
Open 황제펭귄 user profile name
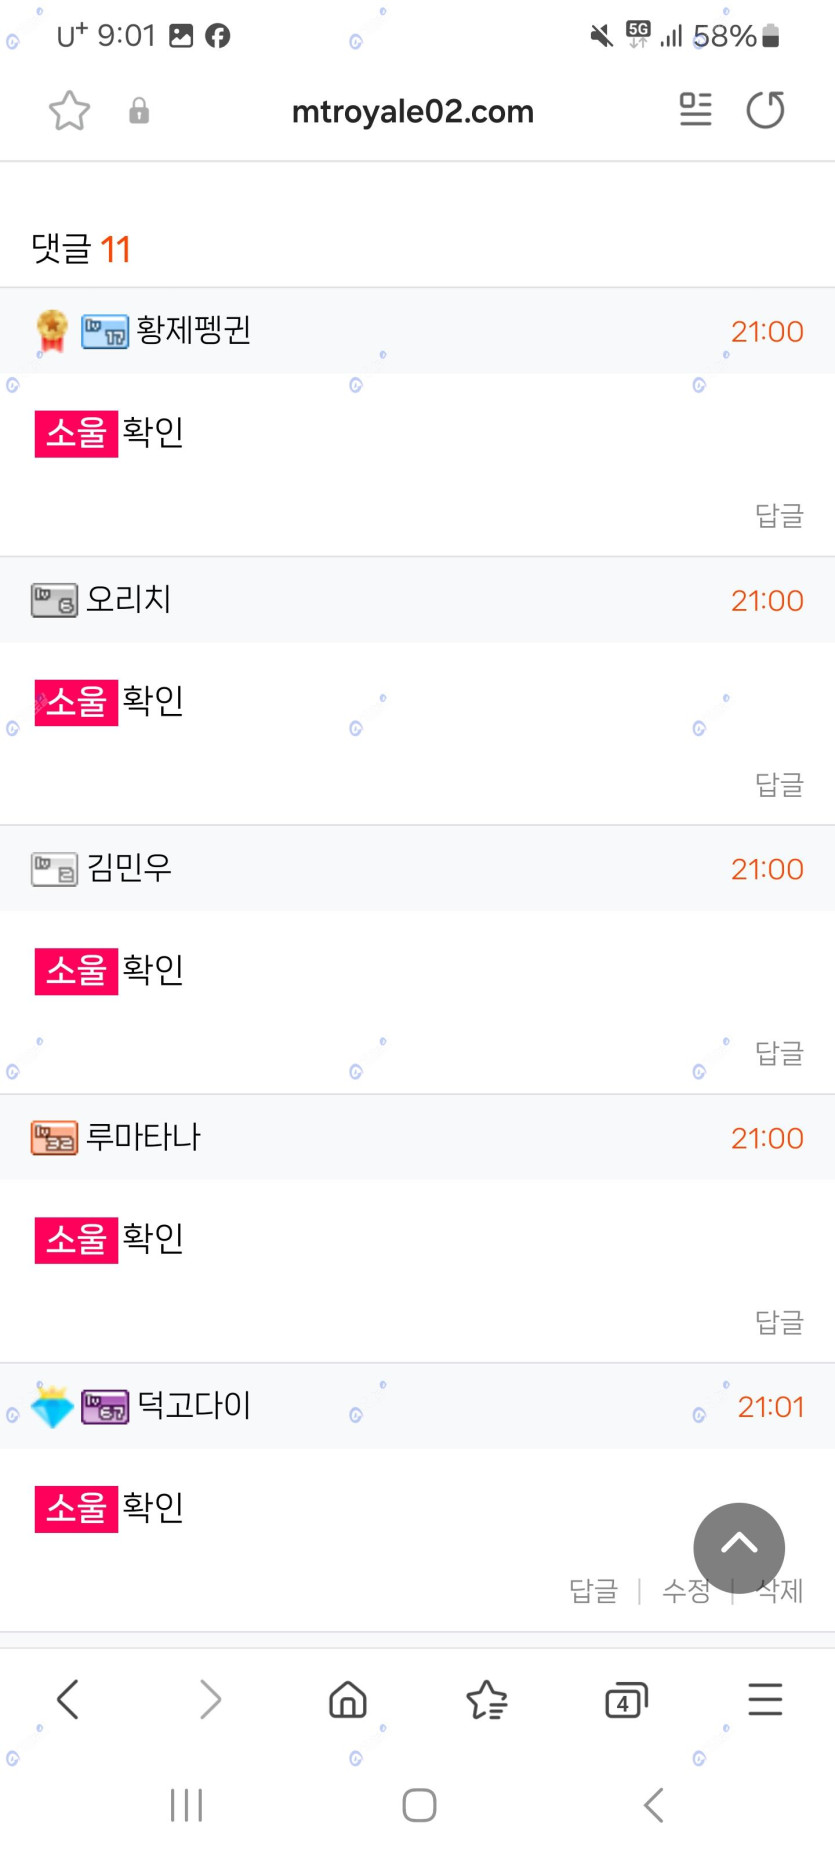[193, 330]
